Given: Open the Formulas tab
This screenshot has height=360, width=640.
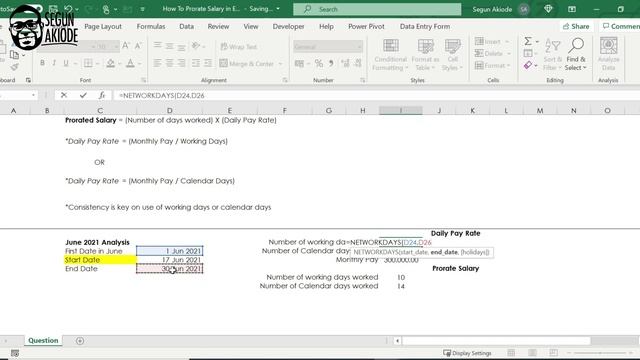Looking at the screenshot, I should [x=151, y=26].
